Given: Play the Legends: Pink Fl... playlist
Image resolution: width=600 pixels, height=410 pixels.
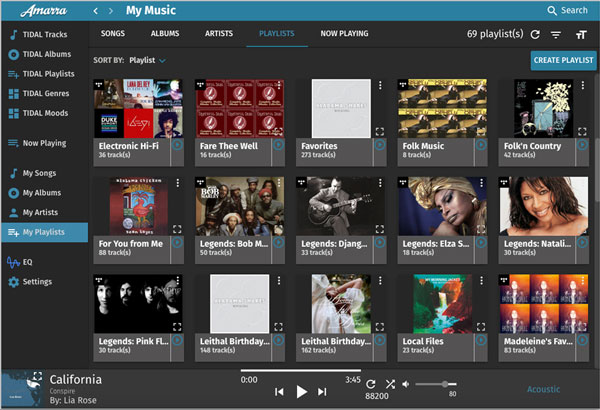Looking at the screenshot, I should click(177, 340).
